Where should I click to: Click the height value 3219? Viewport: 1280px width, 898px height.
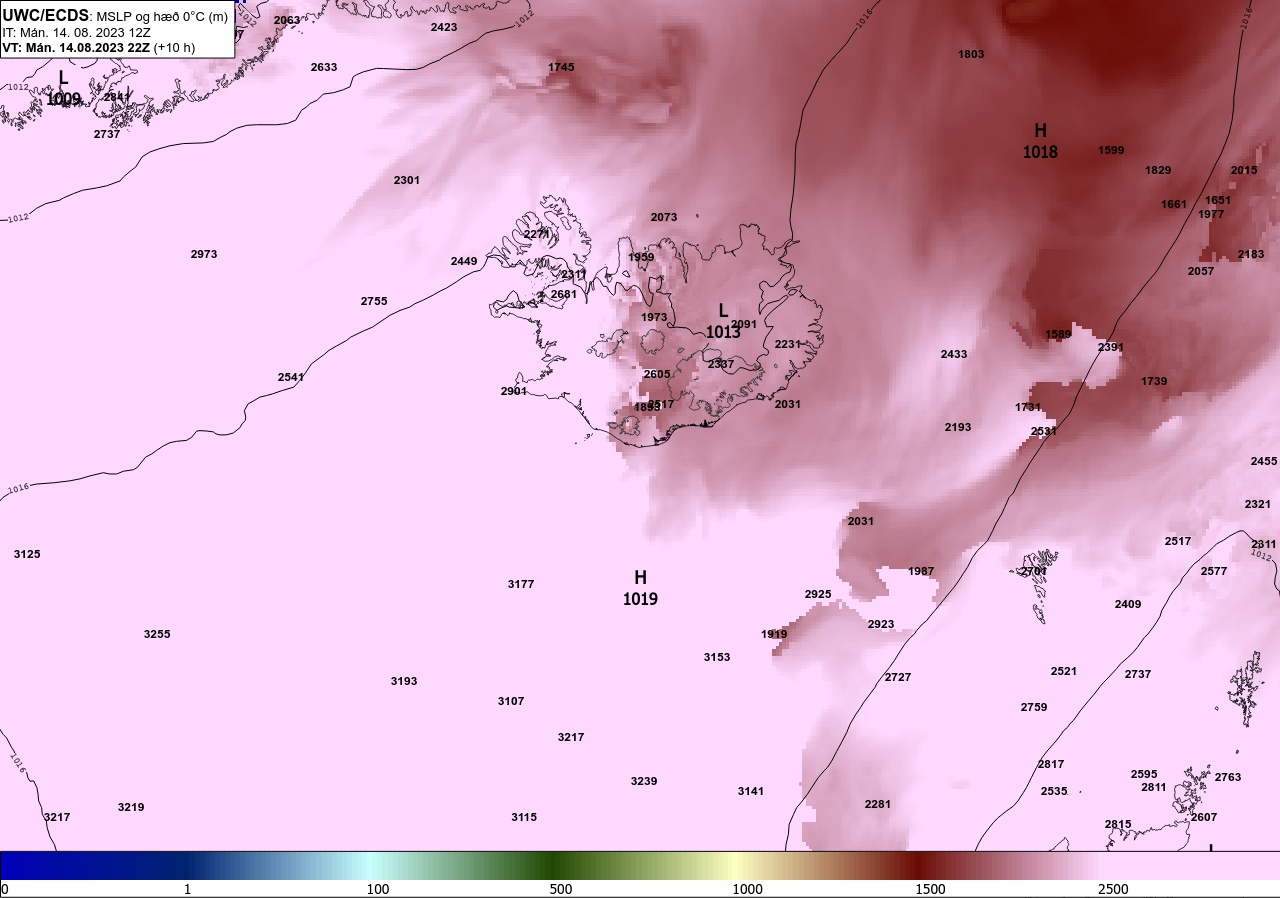(131, 807)
